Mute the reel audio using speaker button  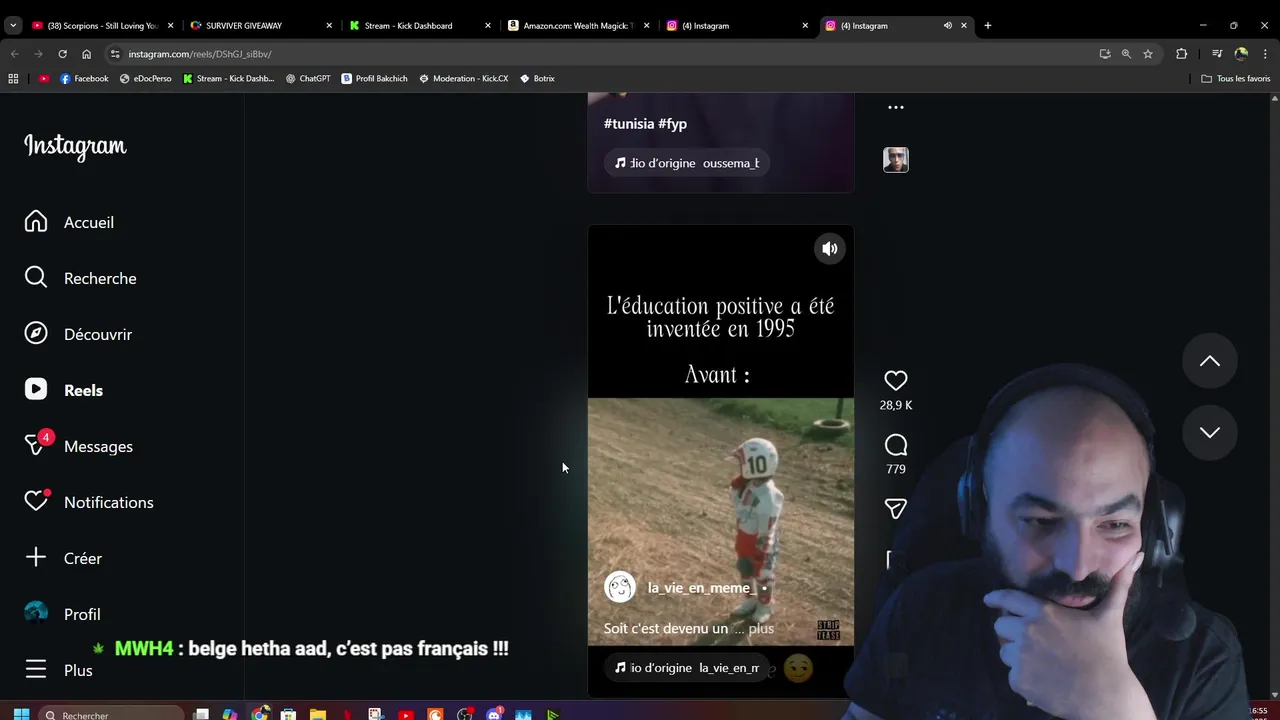[830, 249]
